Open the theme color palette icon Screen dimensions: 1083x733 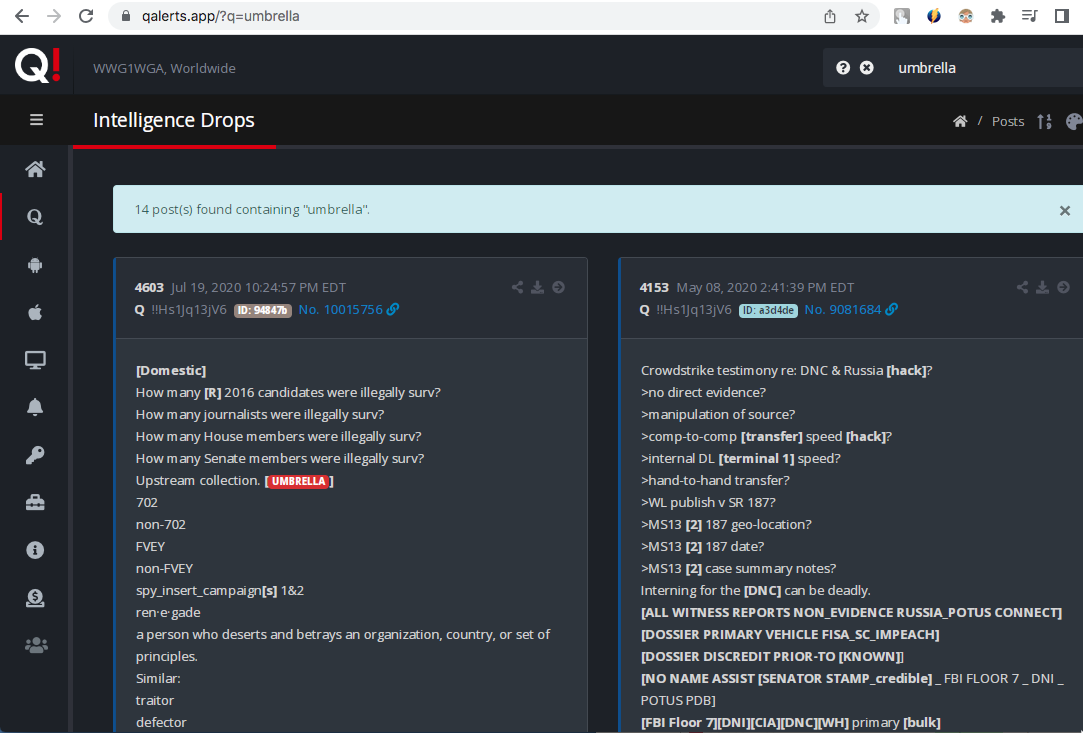coord(1074,122)
